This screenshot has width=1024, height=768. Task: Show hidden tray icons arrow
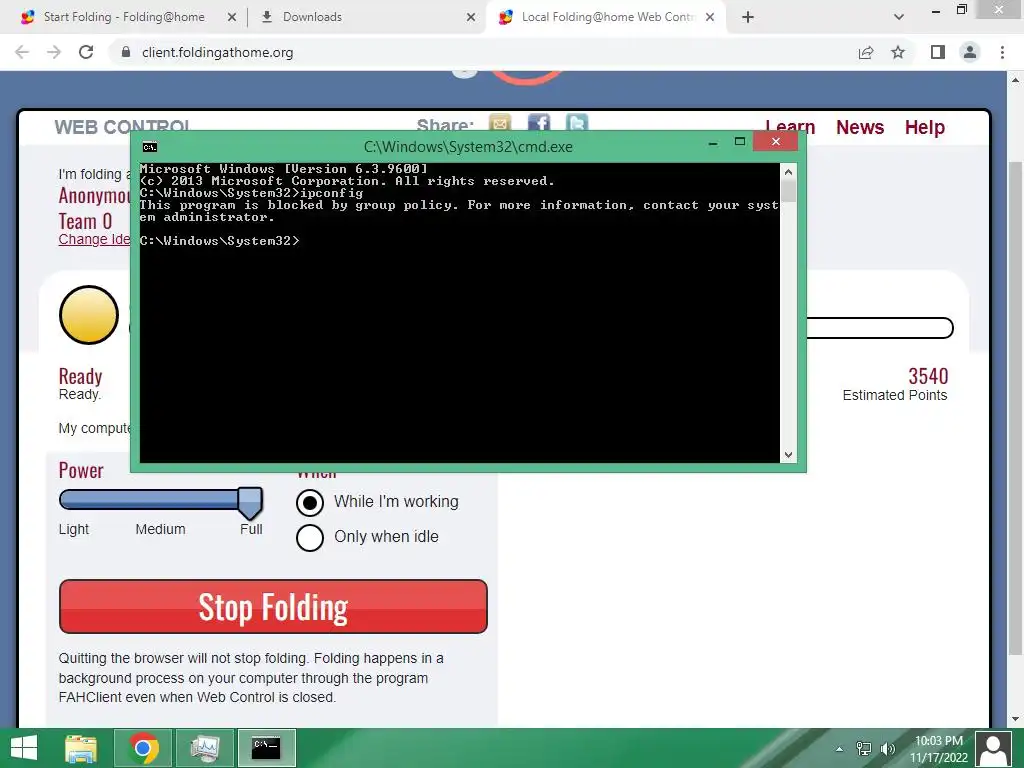coord(839,748)
